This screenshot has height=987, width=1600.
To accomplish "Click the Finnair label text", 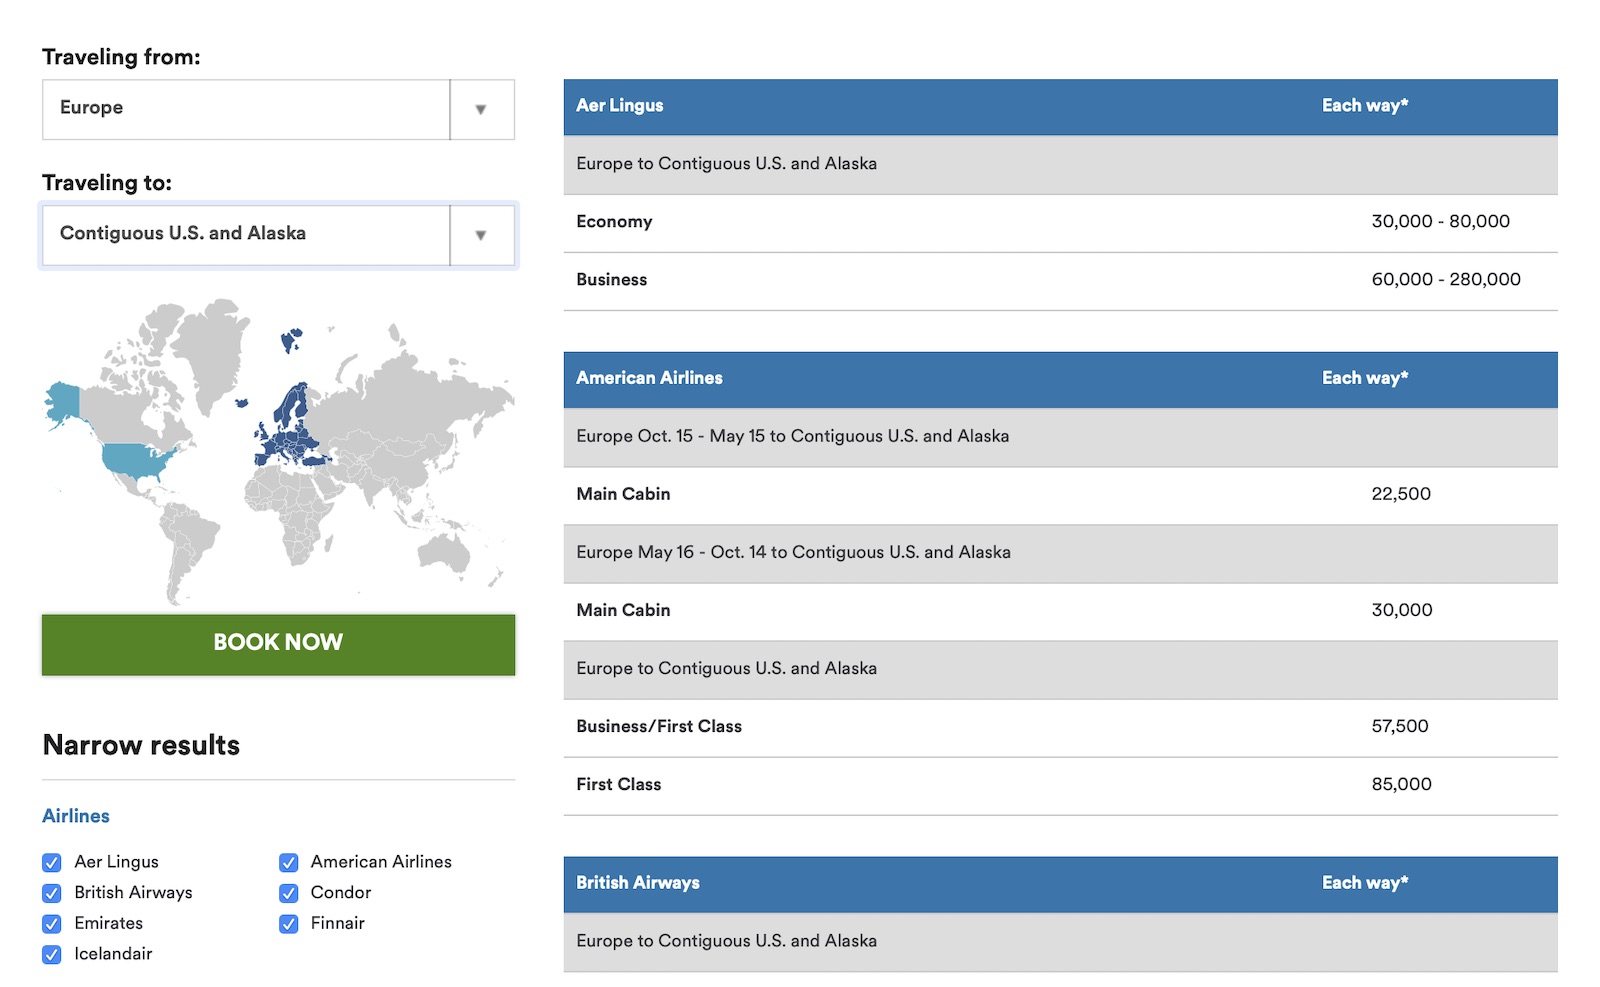I will [338, 924].
